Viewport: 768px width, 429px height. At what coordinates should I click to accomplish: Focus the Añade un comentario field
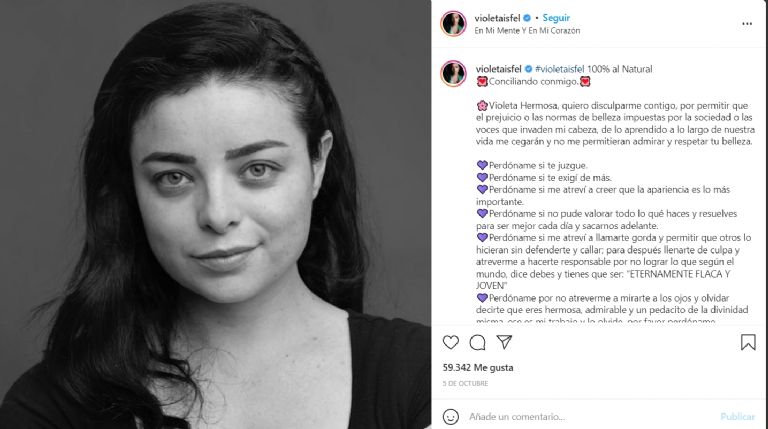588,417
